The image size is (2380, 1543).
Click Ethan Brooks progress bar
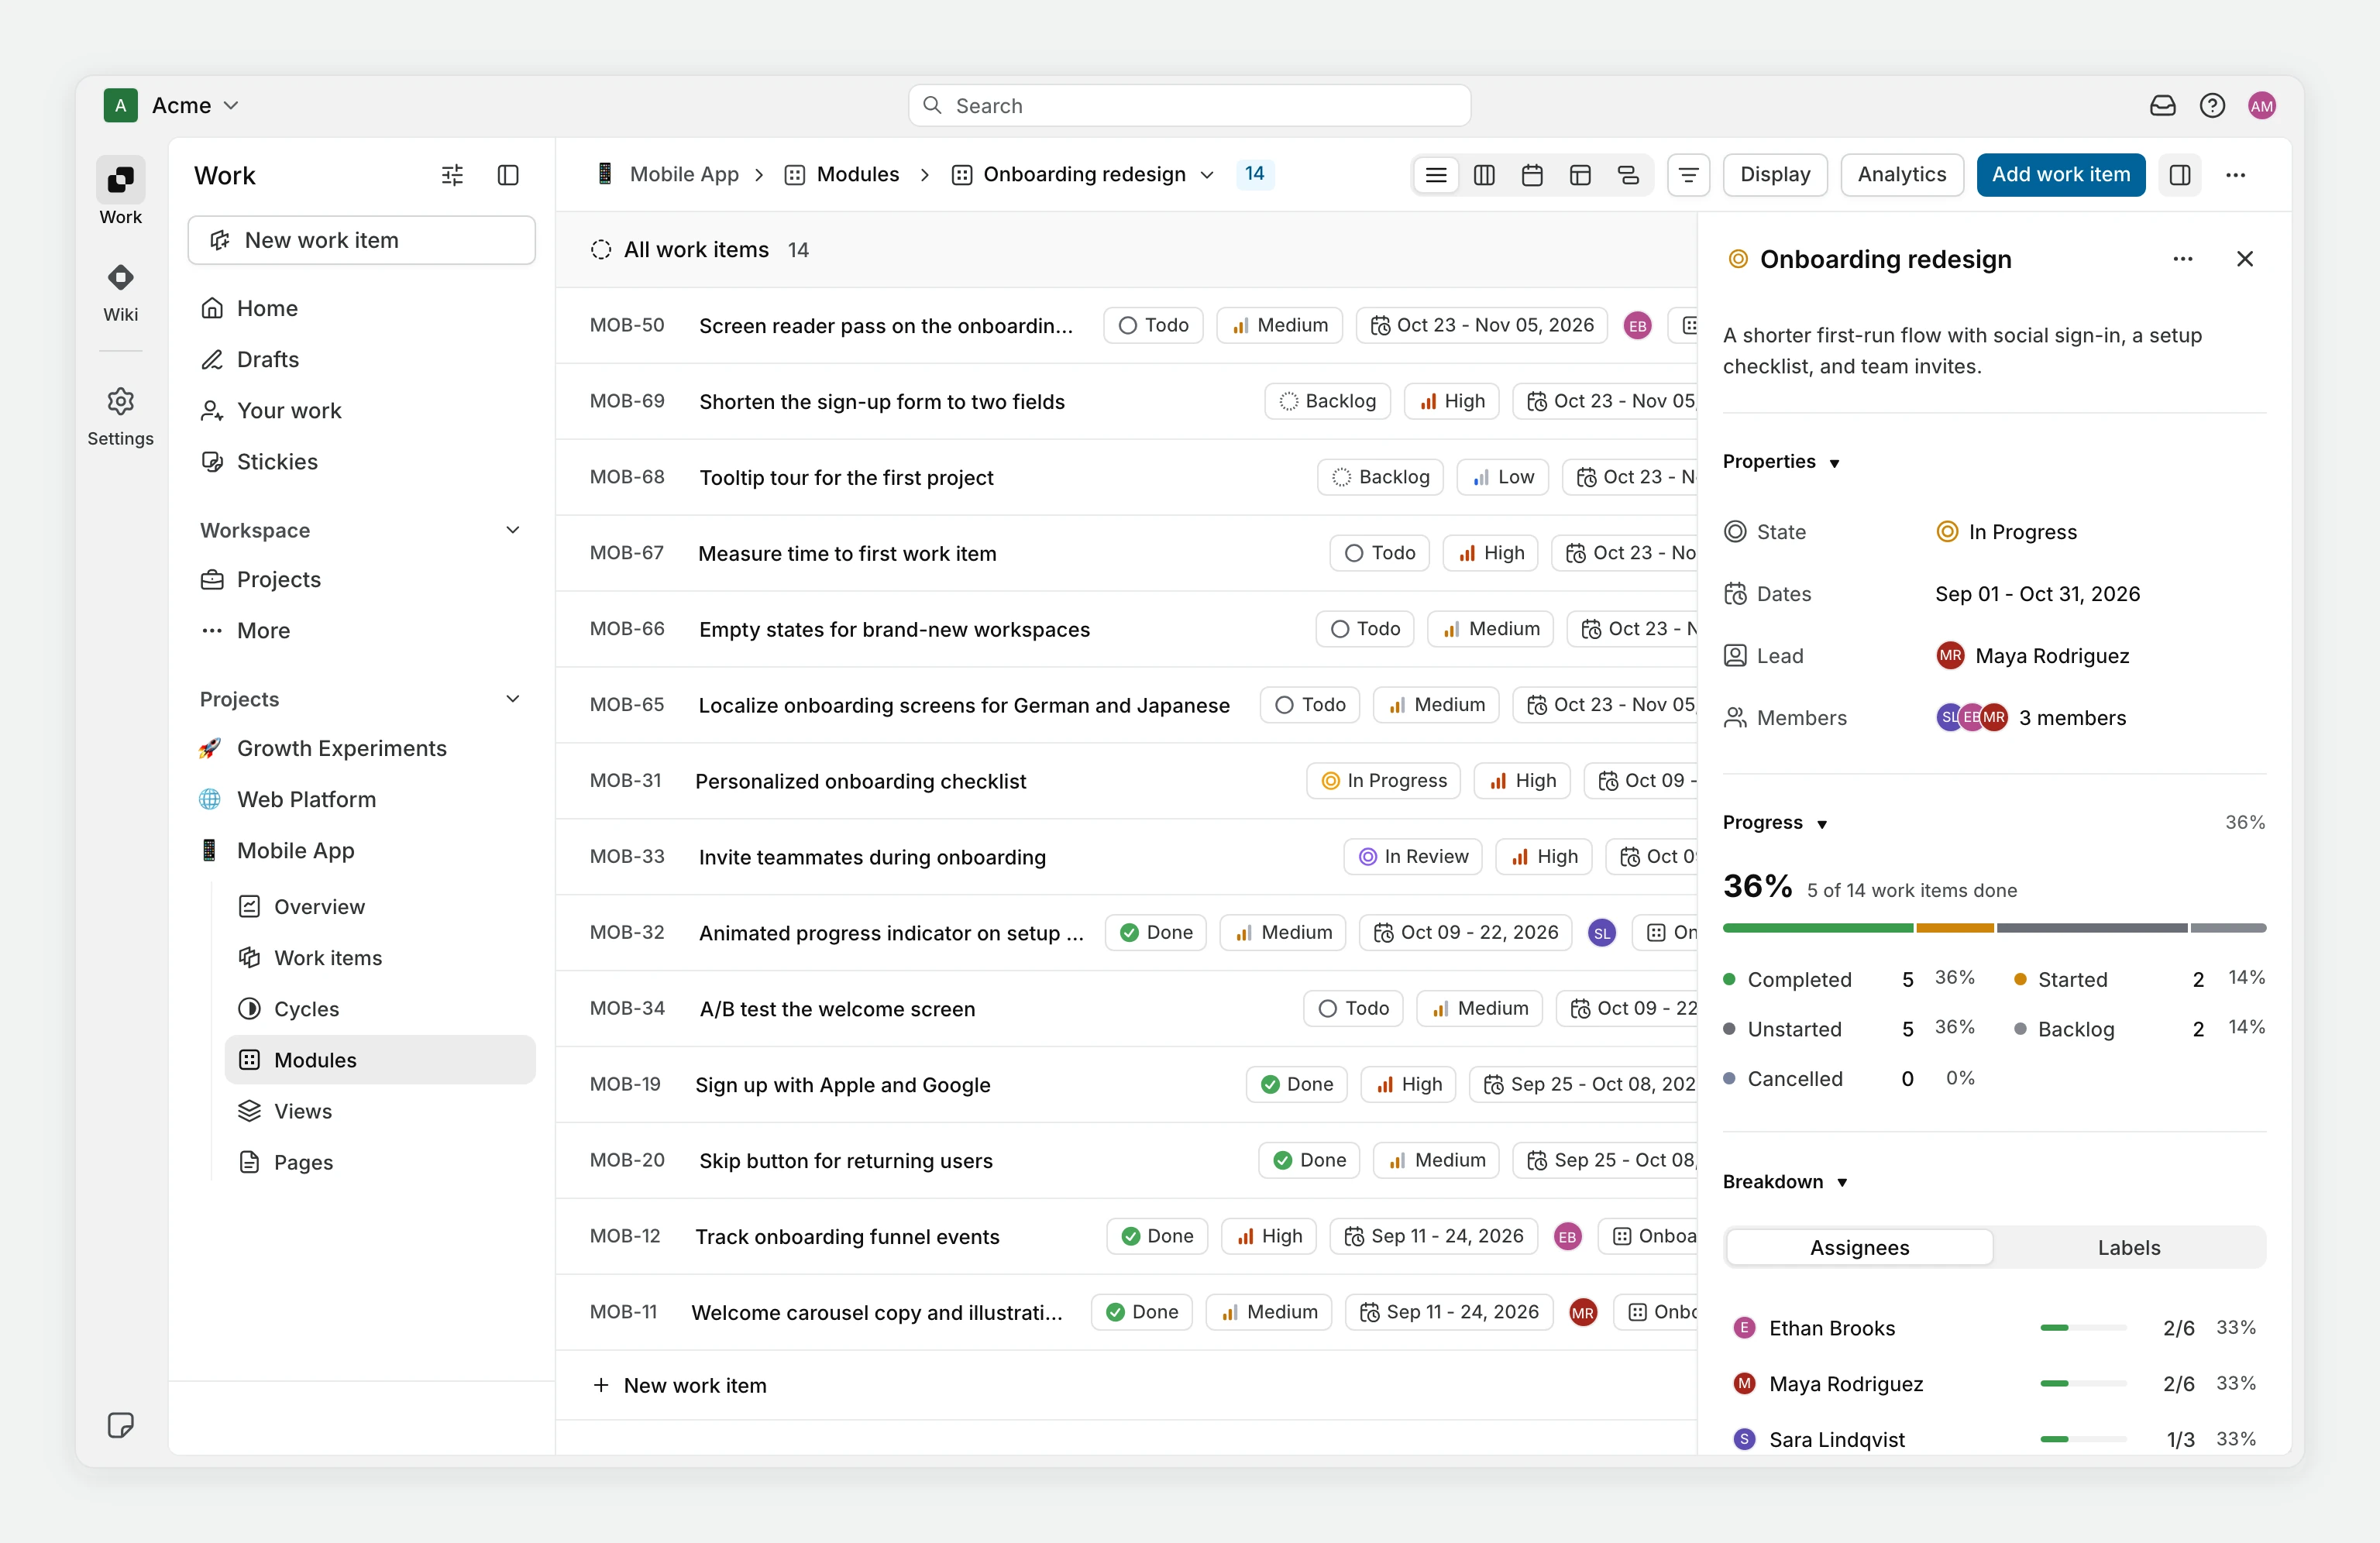tap(2083, 1328)
